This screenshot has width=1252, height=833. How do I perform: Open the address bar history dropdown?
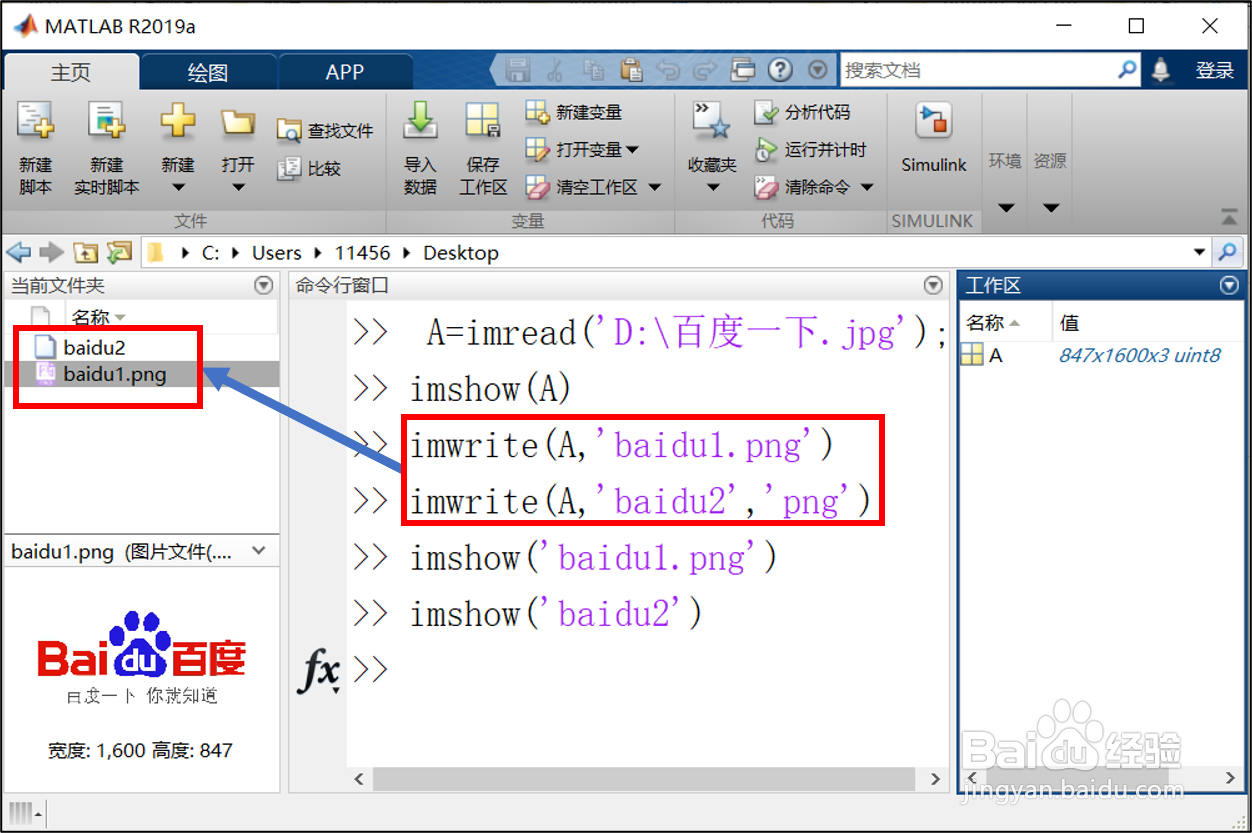pyautogui.click(x=1200, y=253)
